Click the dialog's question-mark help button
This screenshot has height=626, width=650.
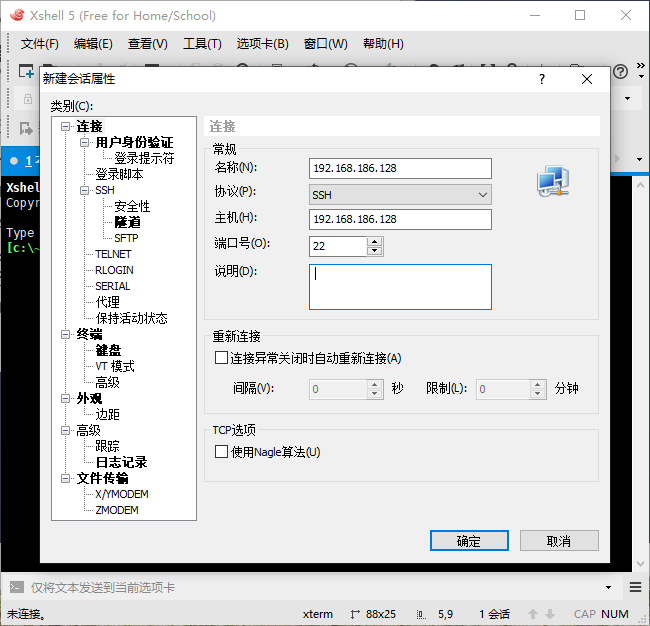pyautogui.click(x=542, y=79)
